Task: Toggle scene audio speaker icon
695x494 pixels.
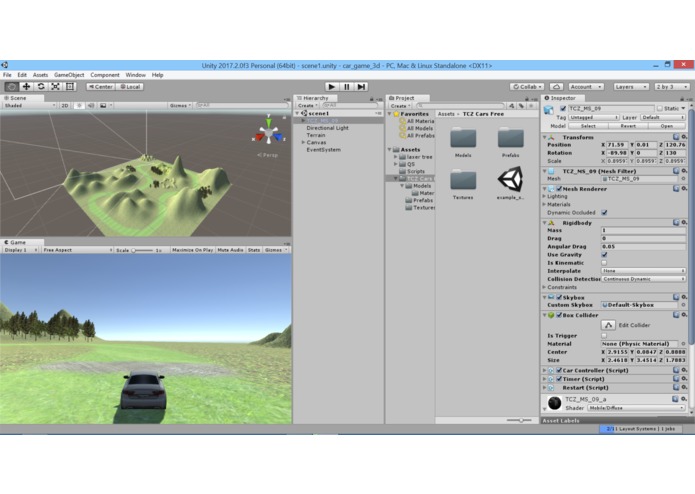Action: click(90, 105)
